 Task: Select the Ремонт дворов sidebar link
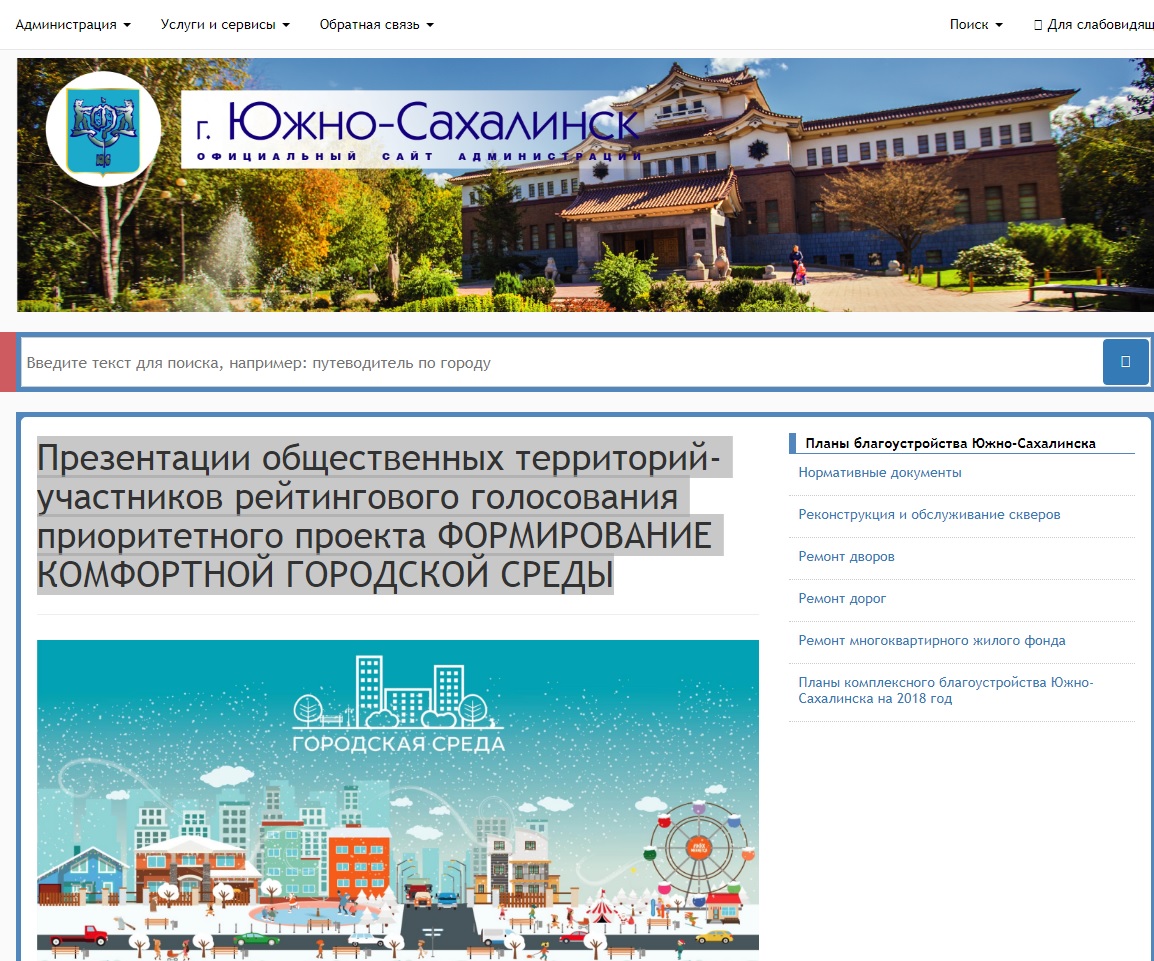point(846,557)
